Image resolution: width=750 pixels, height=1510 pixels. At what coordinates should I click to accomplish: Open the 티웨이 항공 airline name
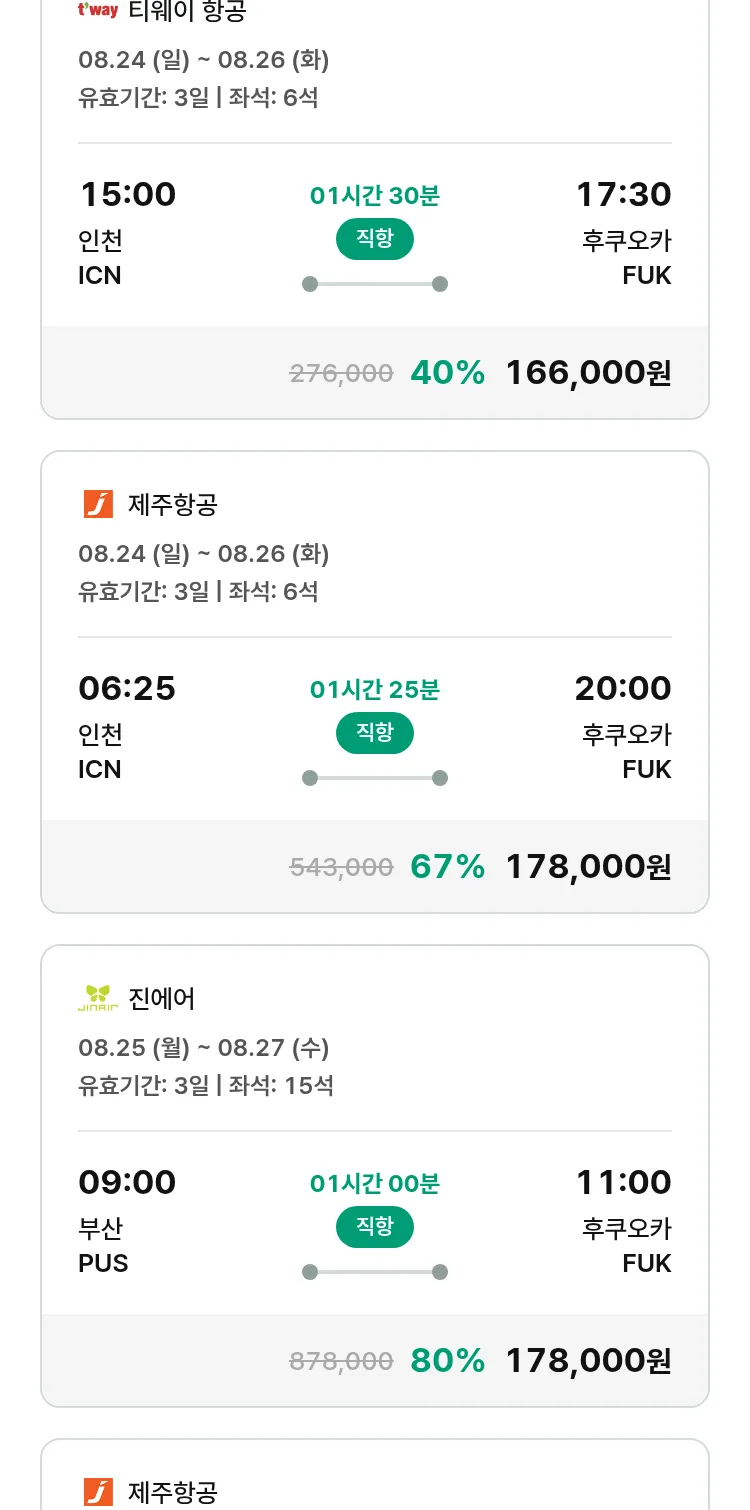(x=188, y=11)
